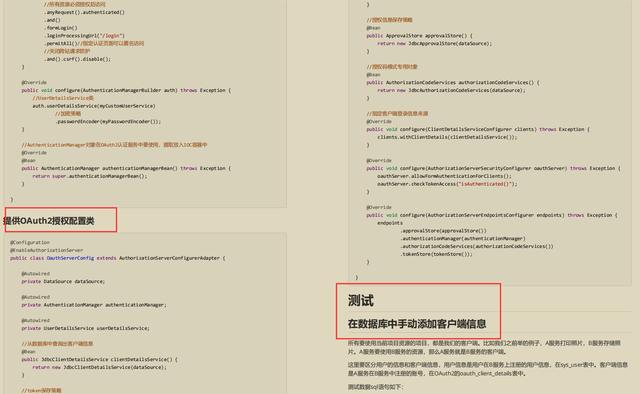The image size is (640, 394).
Task: Click '.authorizationCodeServices(authorizationCodeServices())' line
Action: click(477, 246)
